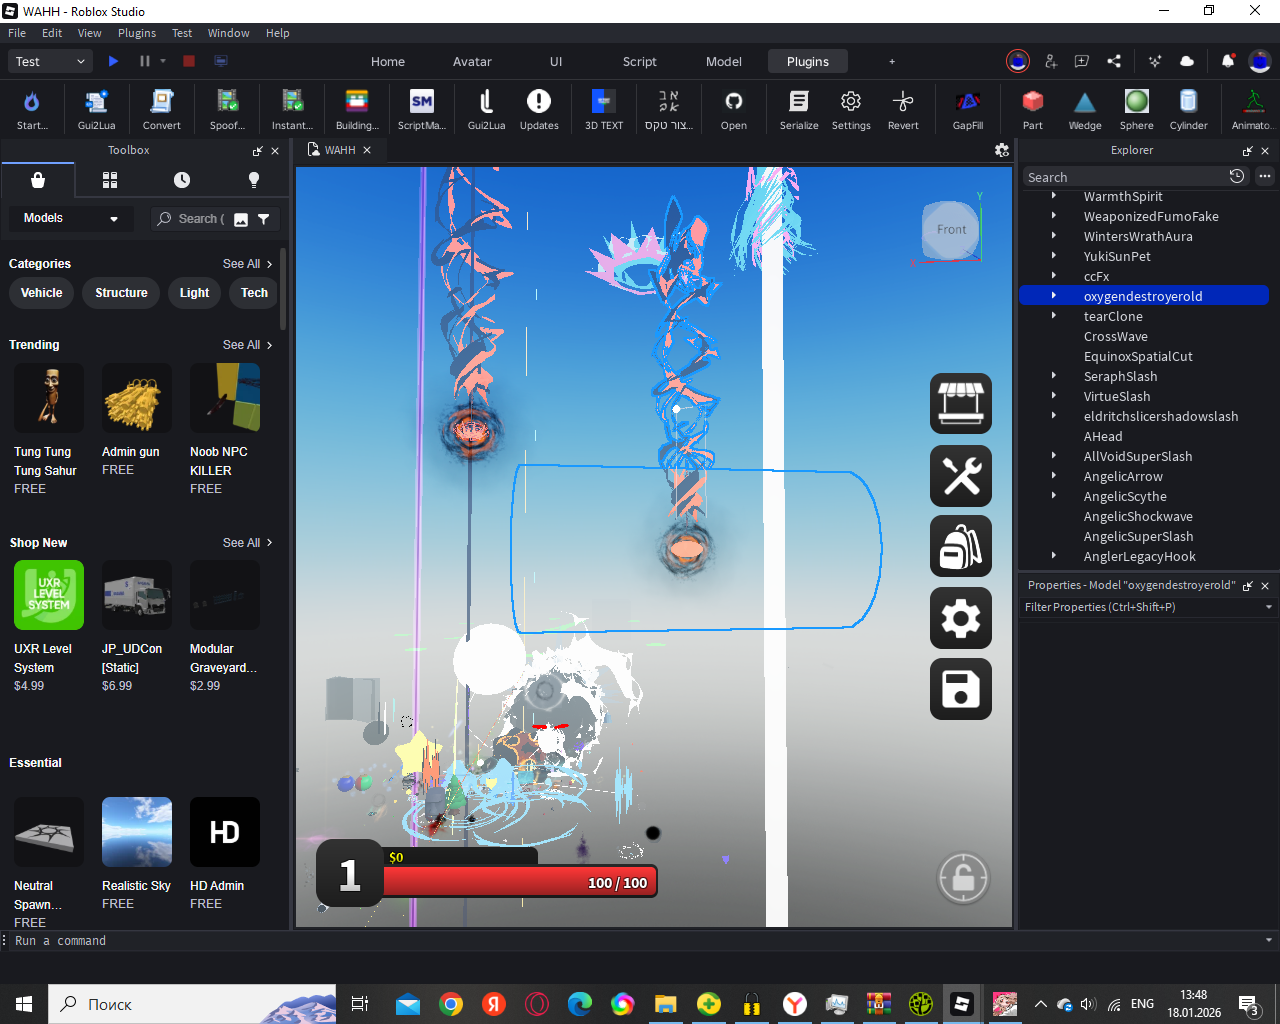Click the in-game shop stall icon
1280x1024 pixels.
pyautogui.click(x=960, y=403)
